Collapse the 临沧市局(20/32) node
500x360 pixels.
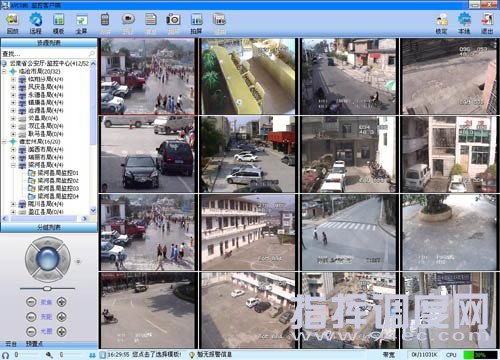click(4, 71)
